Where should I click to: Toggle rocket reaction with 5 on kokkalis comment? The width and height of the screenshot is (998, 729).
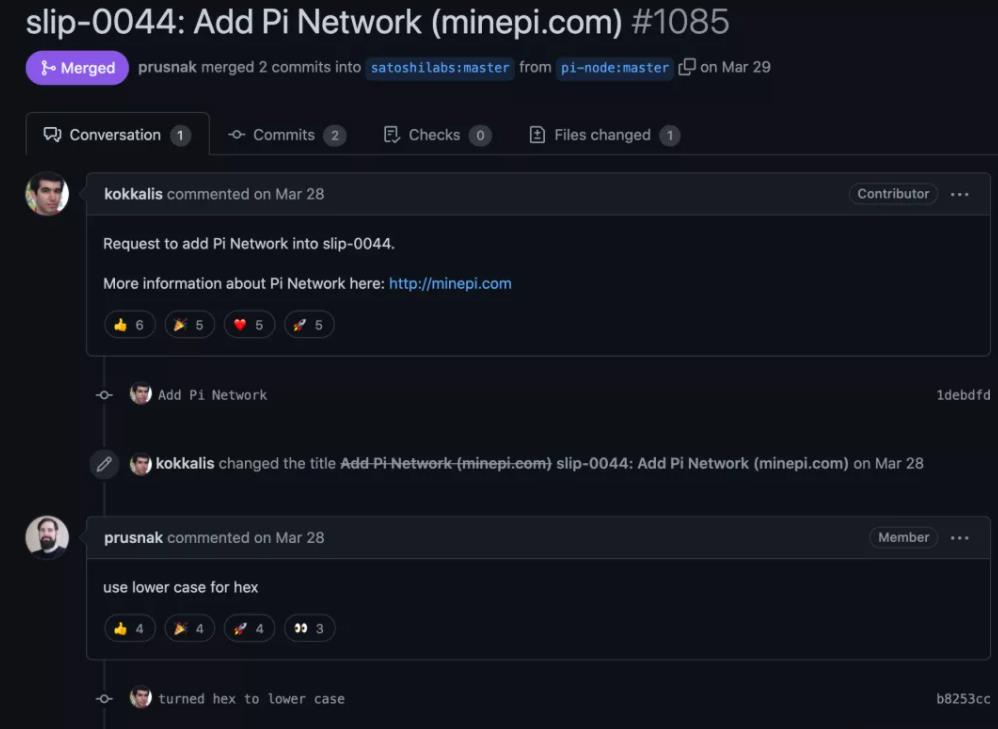pos(309,325)
